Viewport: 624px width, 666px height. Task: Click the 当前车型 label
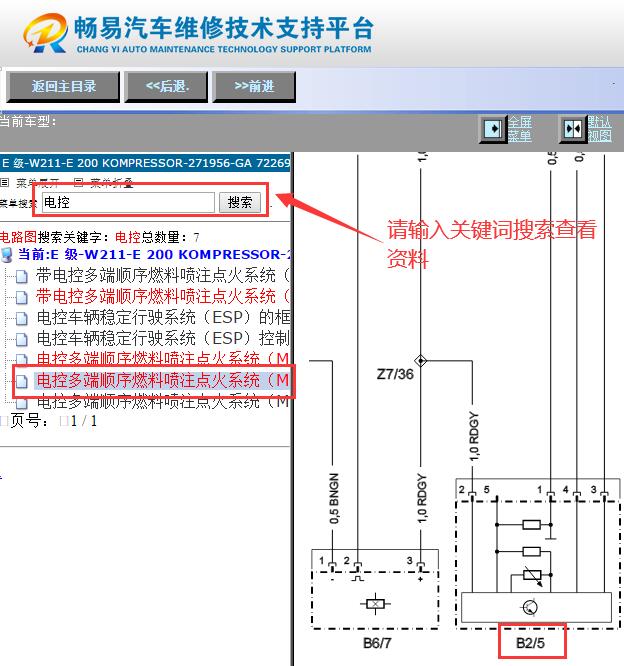click(x=28, y=121)
